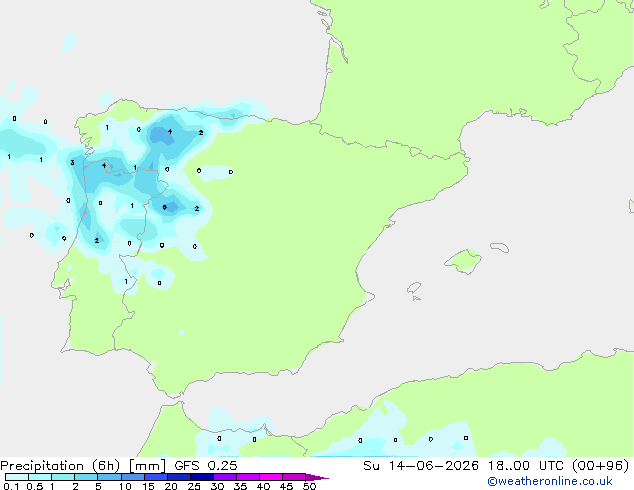Image resolution: width=634 pixels, height=490 pixels.
Task: Click the '0.1' legend scale value
Action: click(x=11, y=486)
